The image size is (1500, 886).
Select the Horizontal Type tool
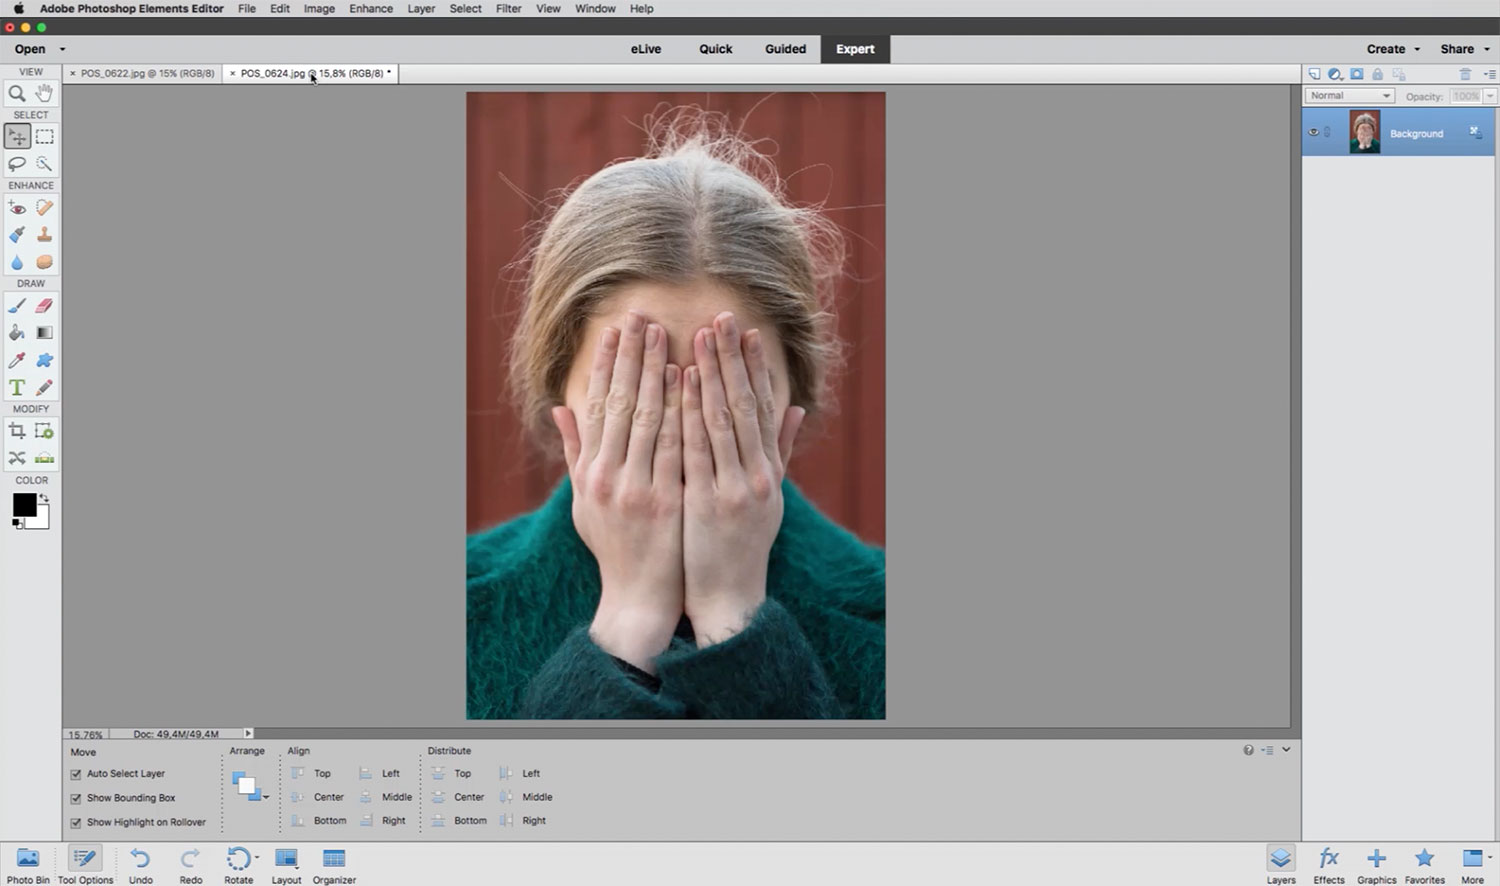point(17,388)
